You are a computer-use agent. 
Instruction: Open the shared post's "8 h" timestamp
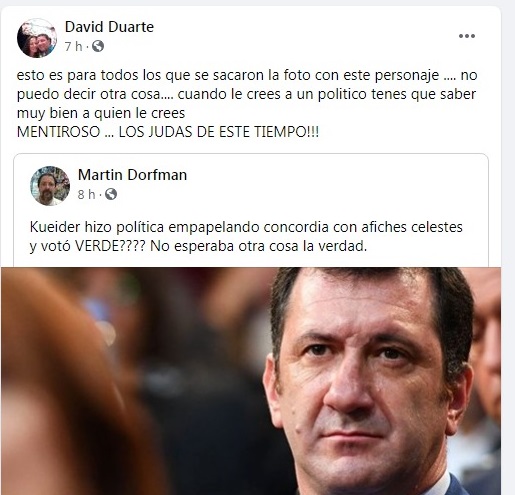(x=86, y=194)
